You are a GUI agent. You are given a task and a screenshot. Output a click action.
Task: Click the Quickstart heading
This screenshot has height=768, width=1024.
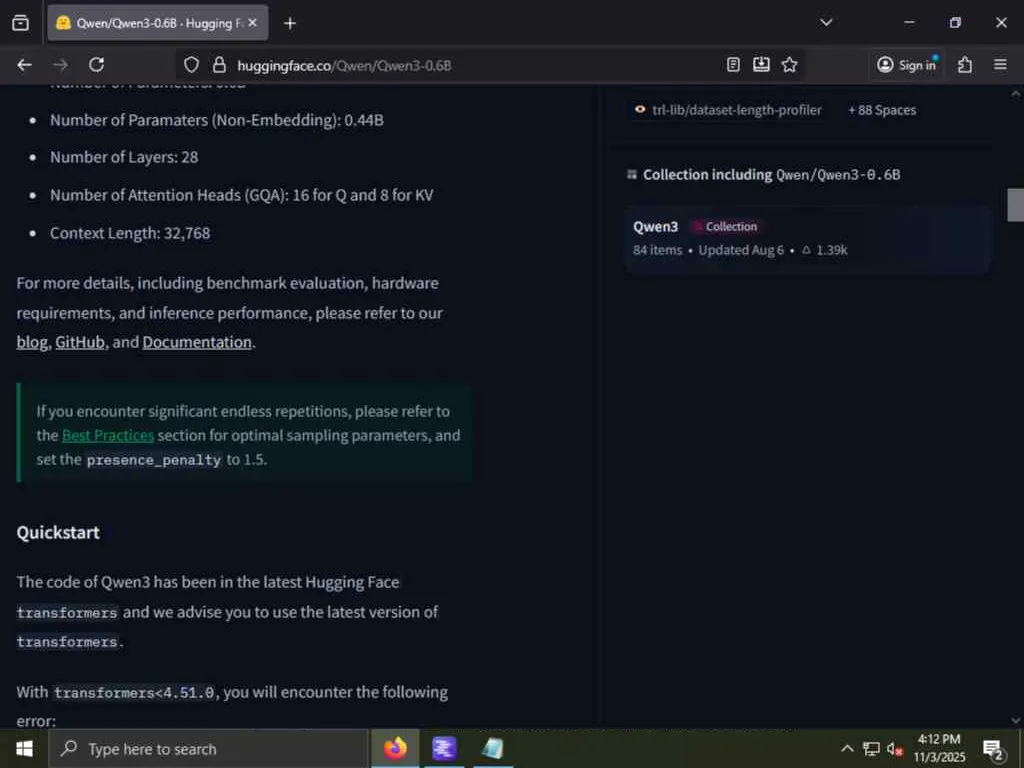(58, 532)
